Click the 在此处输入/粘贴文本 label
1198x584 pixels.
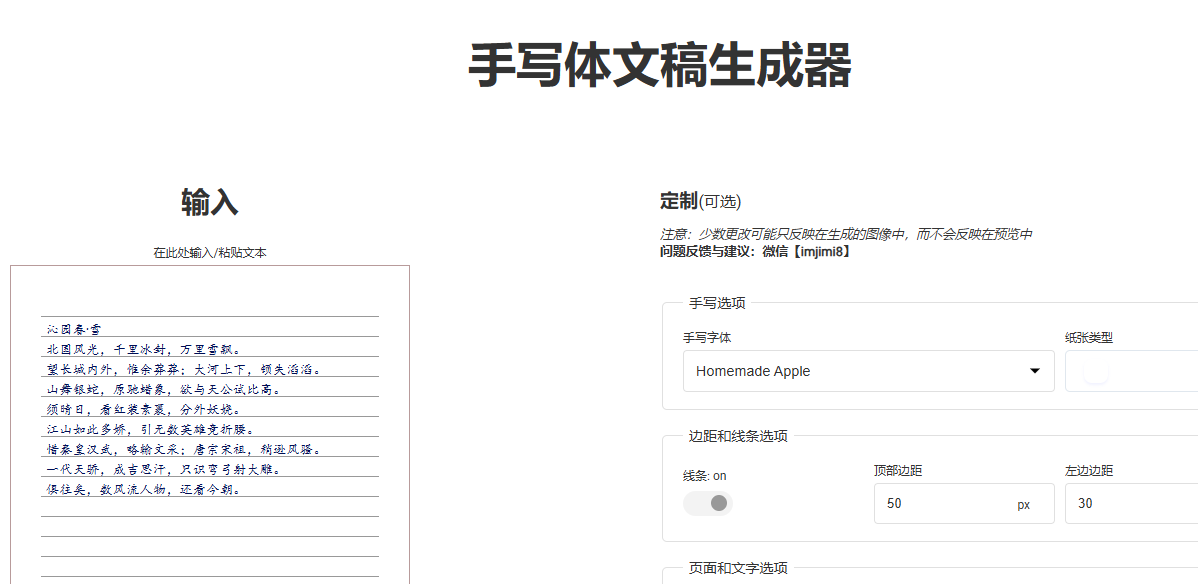(209, 253)
